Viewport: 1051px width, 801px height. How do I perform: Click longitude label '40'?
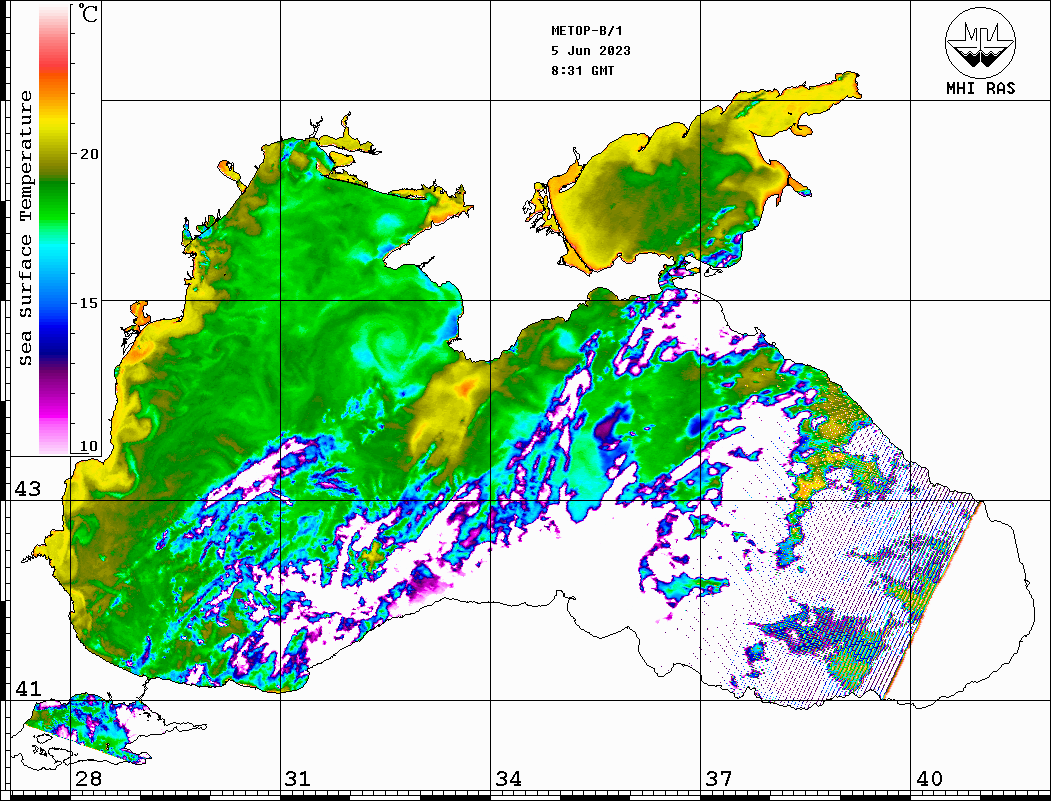pos(929,779)
